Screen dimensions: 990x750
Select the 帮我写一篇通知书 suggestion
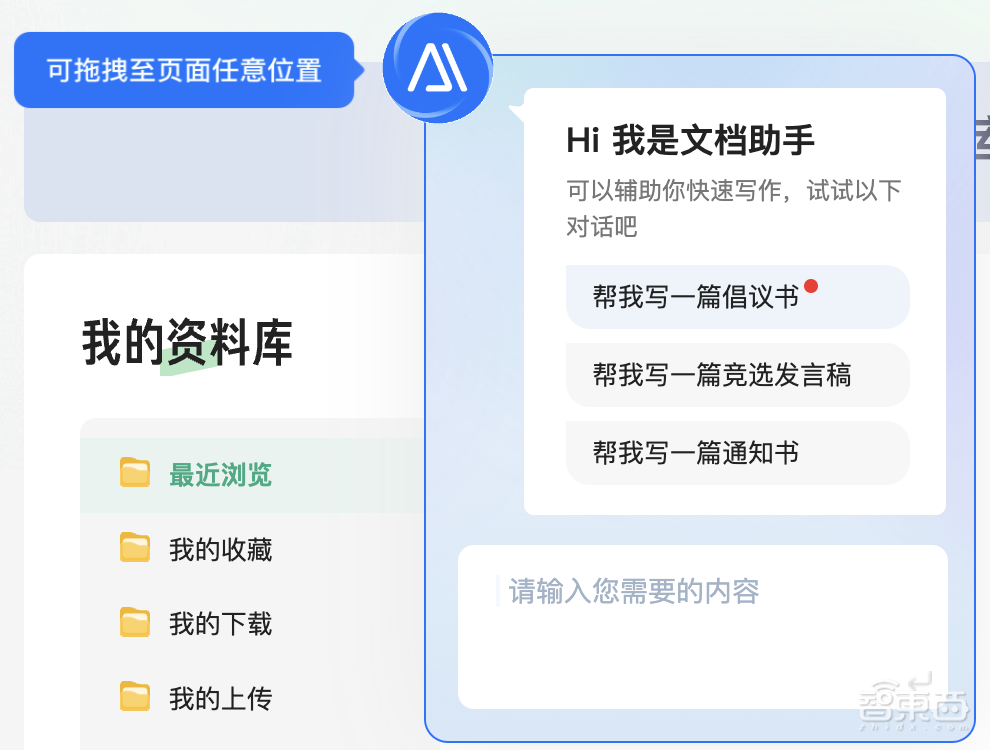point(737,453)
